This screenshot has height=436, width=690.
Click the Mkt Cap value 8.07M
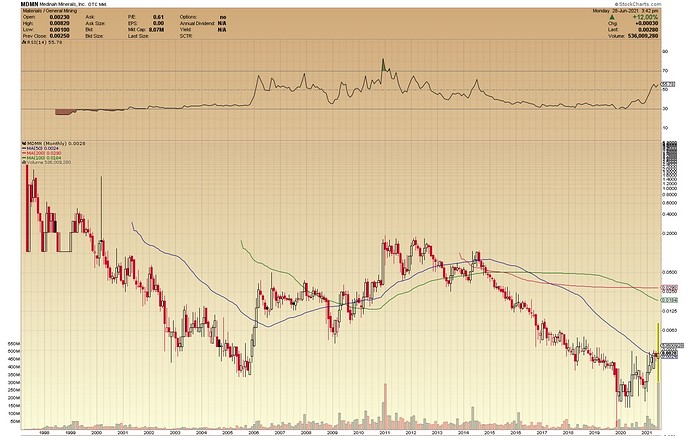pos(156,29)
